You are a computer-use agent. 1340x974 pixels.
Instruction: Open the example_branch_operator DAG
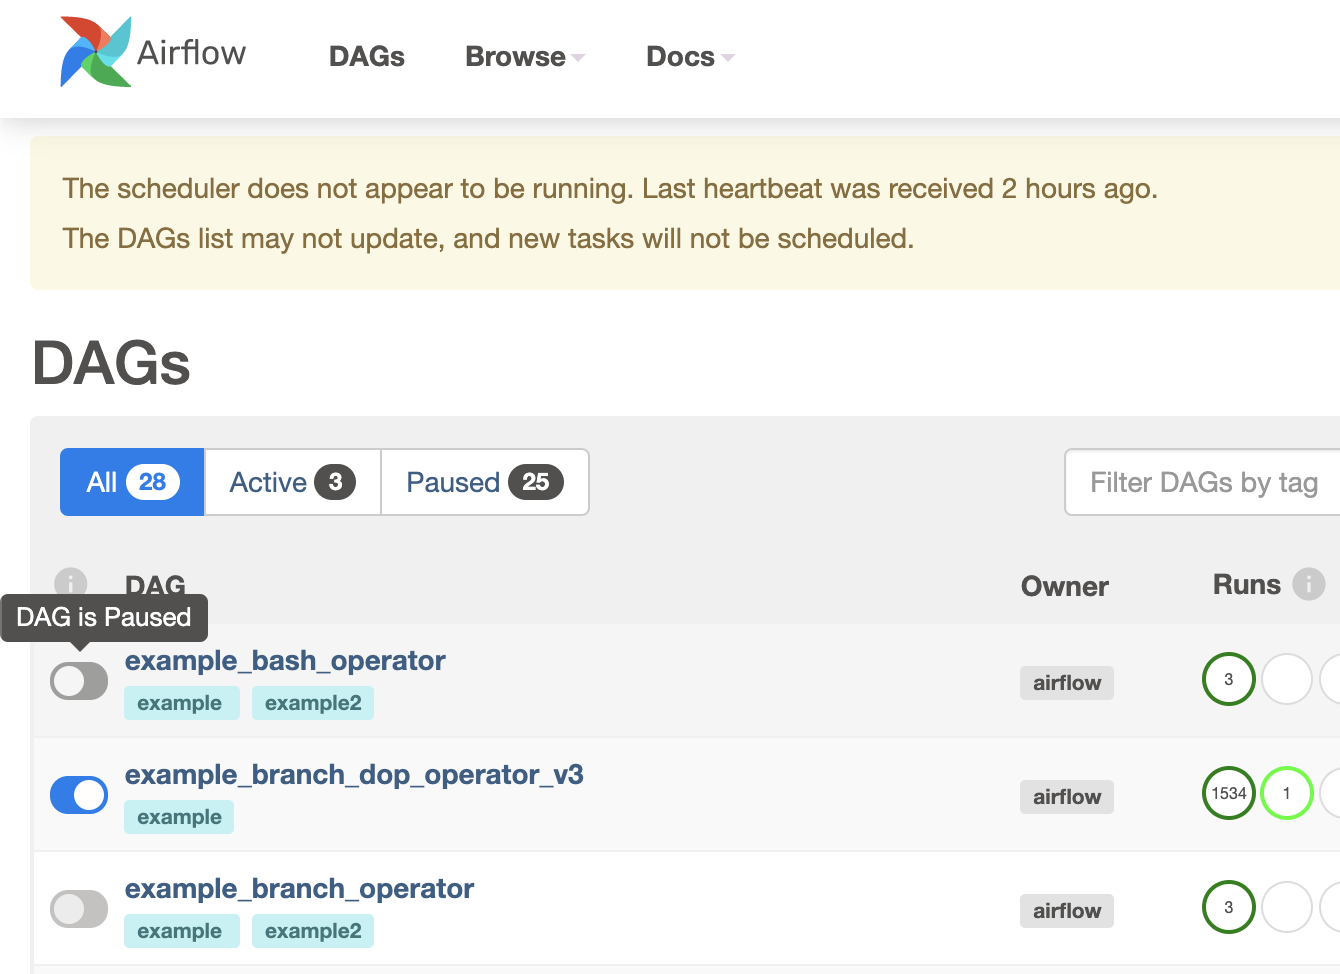299,889
